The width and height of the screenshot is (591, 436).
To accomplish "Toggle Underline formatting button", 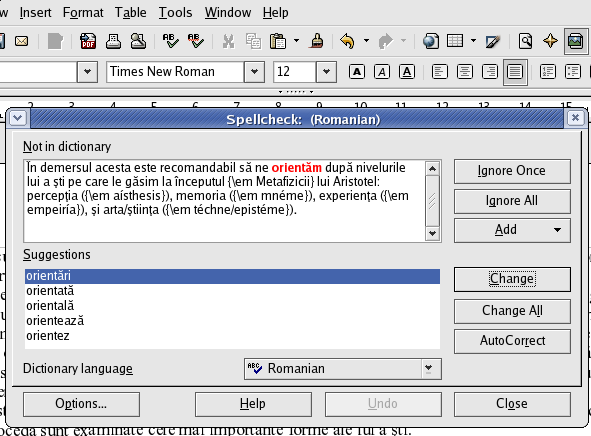I will 407,72.
